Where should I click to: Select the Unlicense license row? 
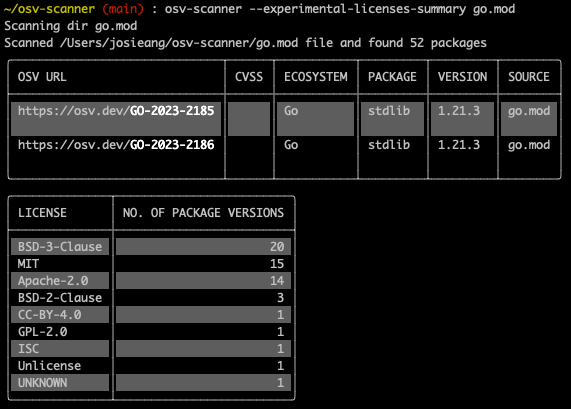[x=151, y=366]
